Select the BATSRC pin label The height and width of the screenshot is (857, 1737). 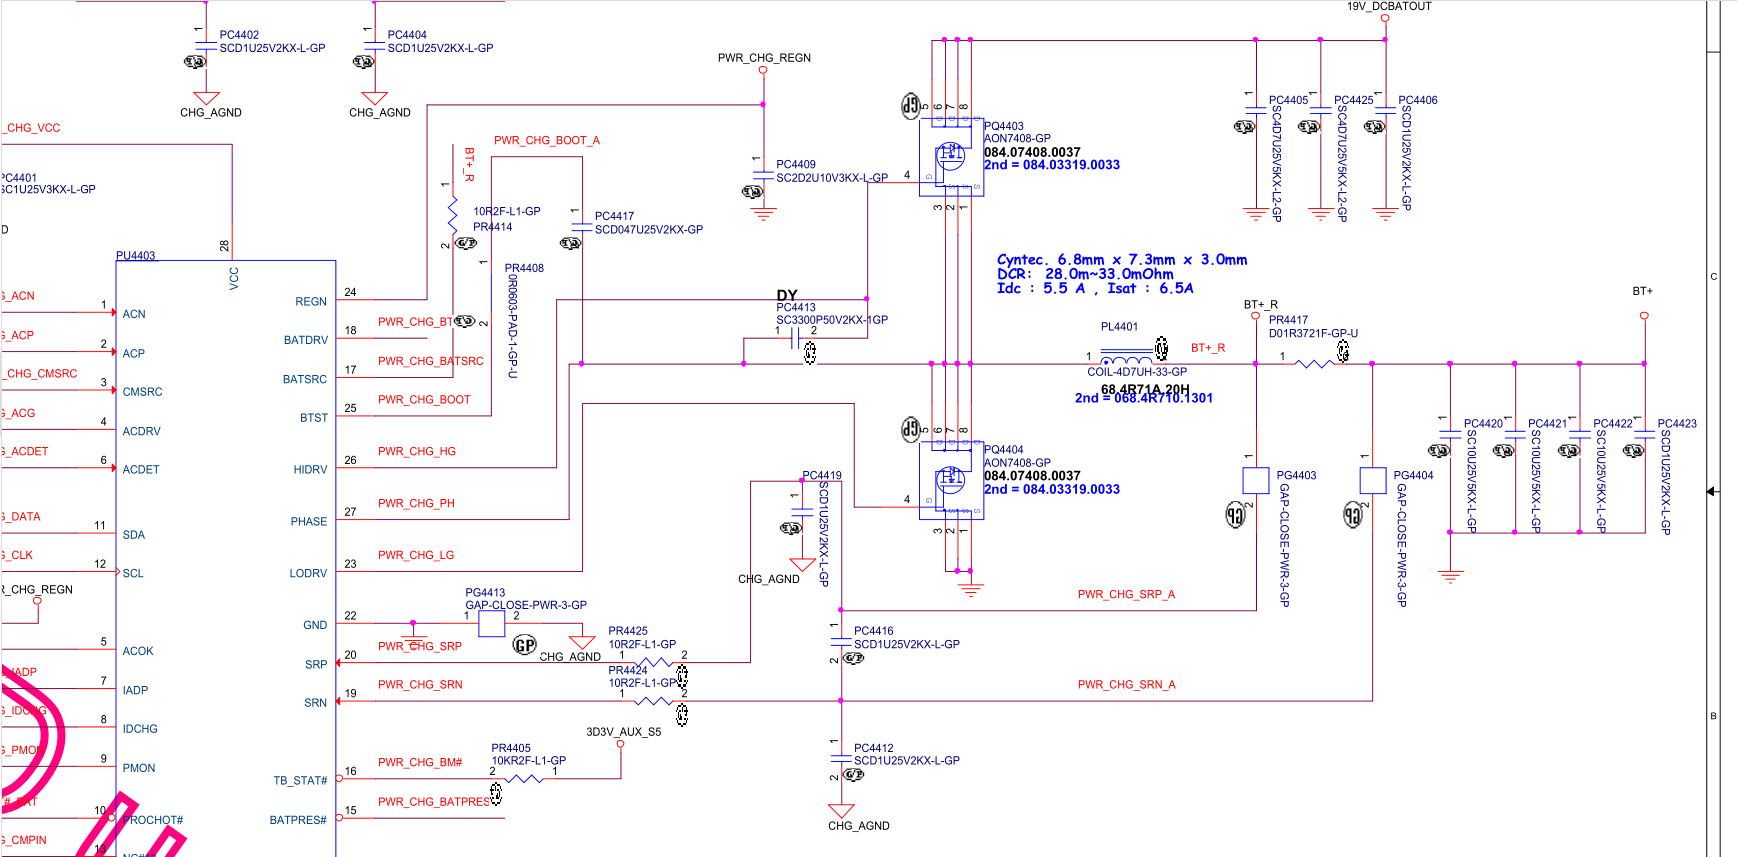[x=305, y=380]
